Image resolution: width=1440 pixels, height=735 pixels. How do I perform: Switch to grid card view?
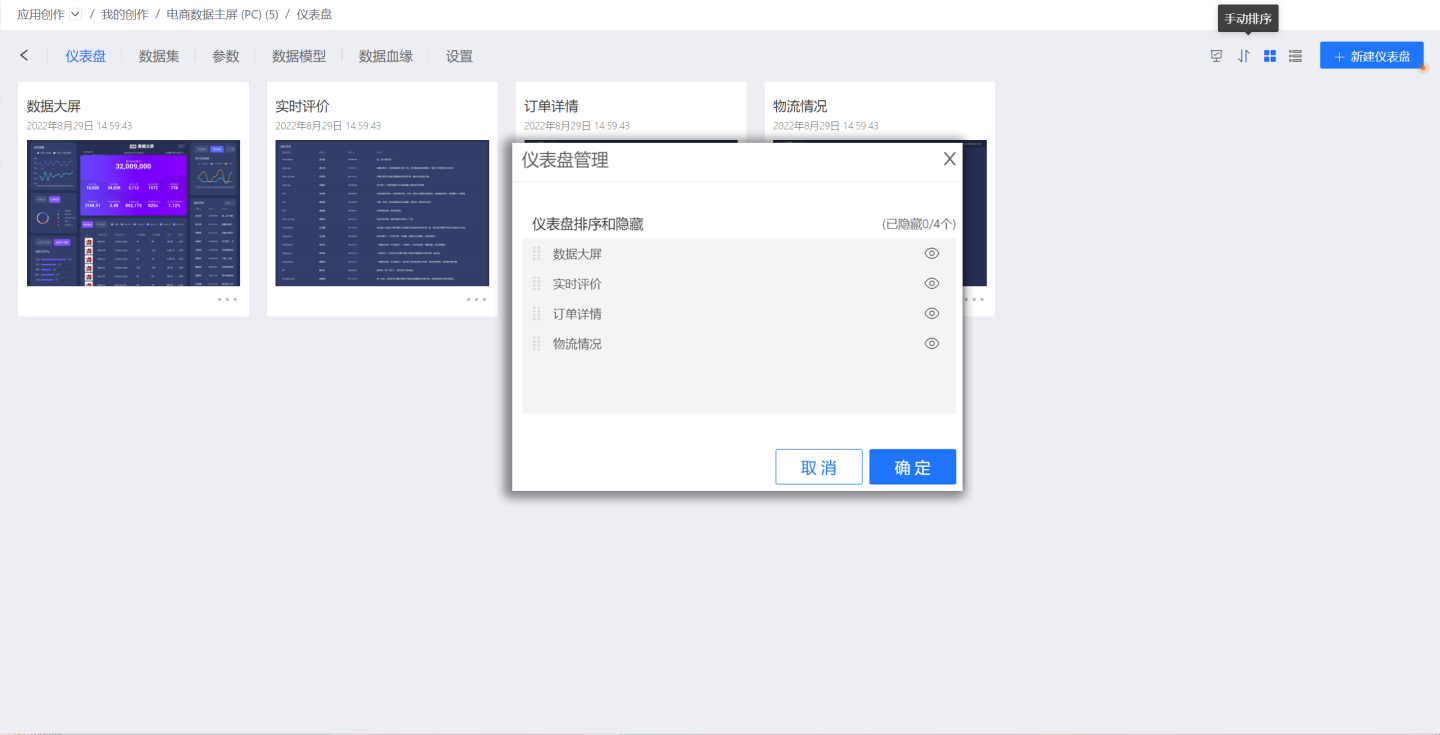1270,56
